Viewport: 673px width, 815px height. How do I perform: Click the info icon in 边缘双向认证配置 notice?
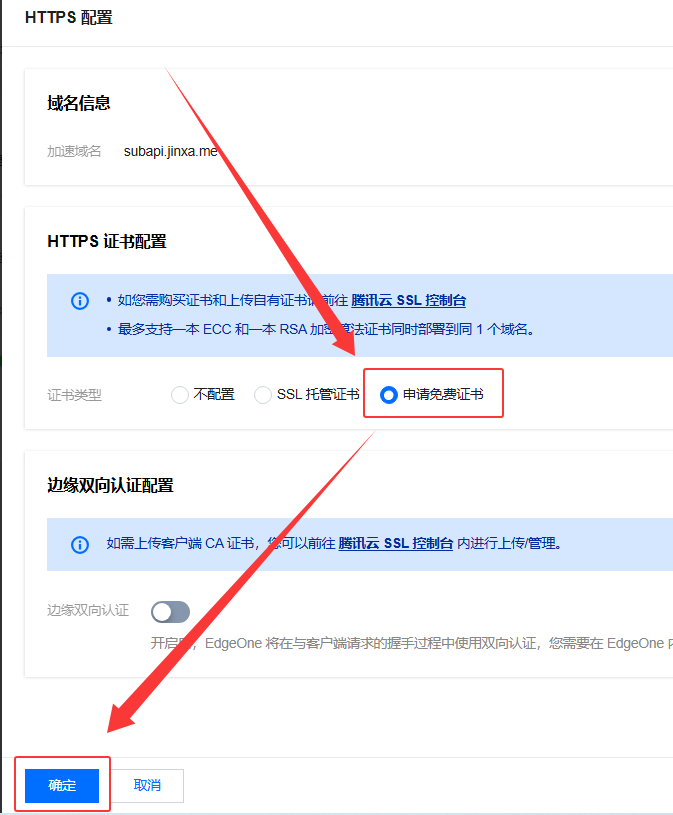click(x=80, y=544)
